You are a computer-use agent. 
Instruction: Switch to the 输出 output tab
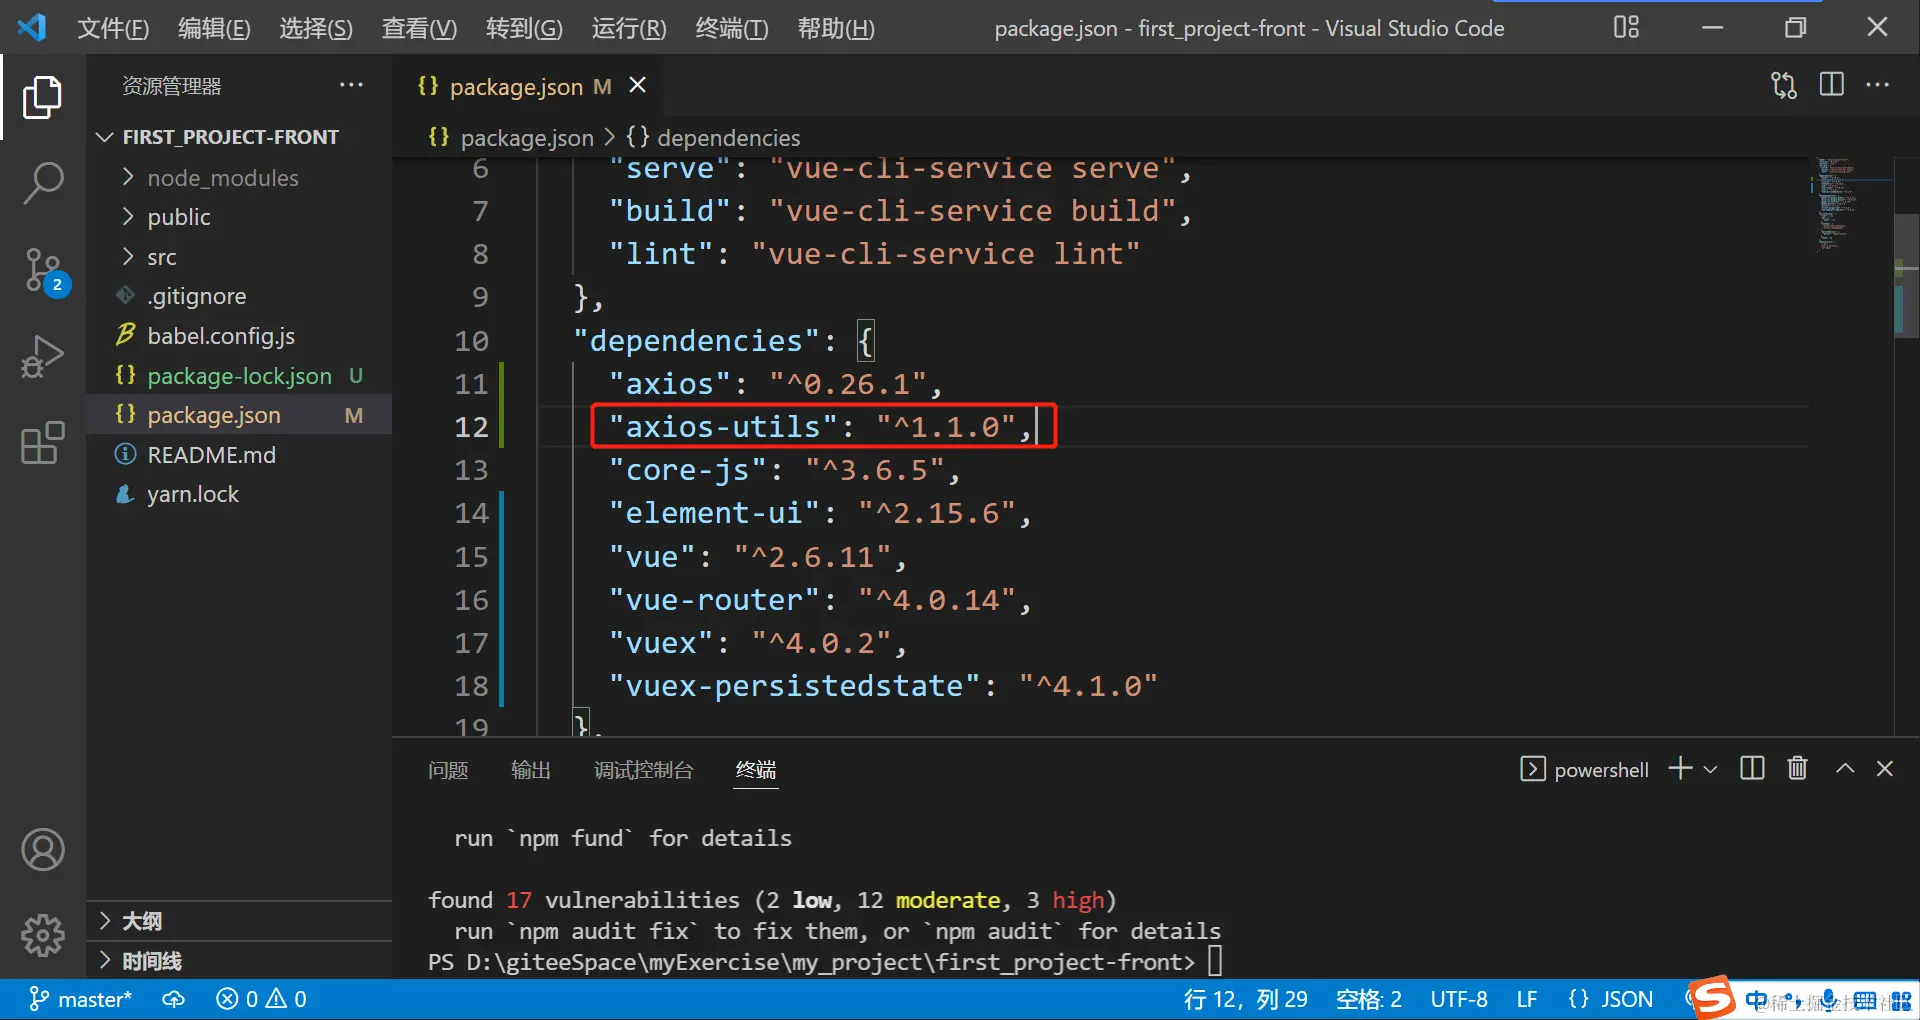(x=531, y=770)
